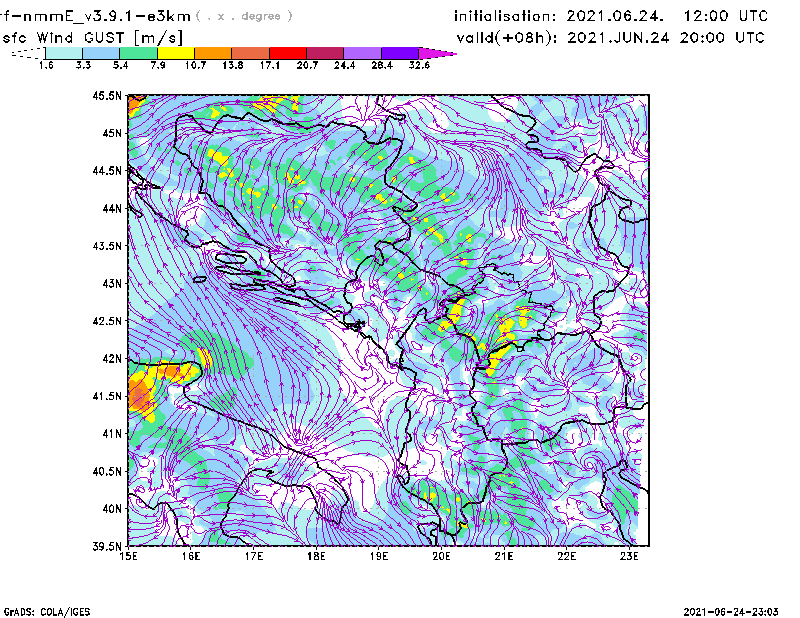Click the red legend swatch between 17.1 and 20.7
800x618 pixels.
(x=288, y=53)
